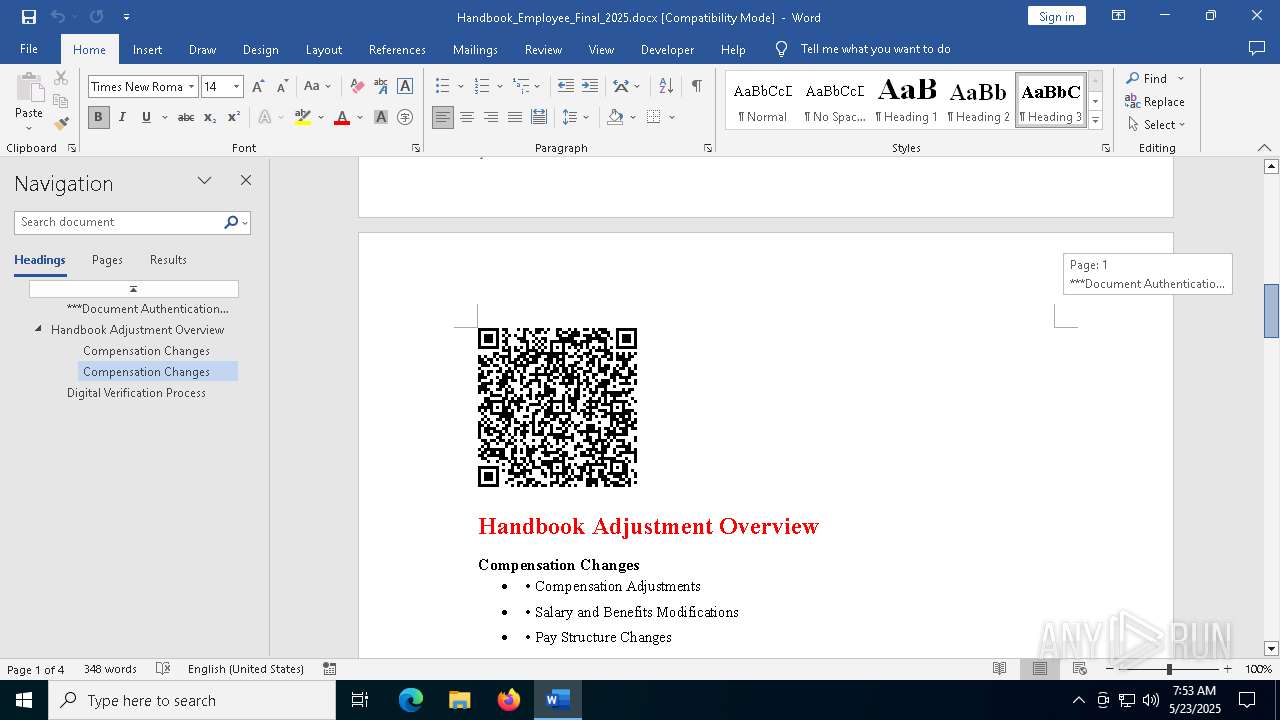Select Digital Verification Process heading
1280x720 pixels.
coord(136,393)
